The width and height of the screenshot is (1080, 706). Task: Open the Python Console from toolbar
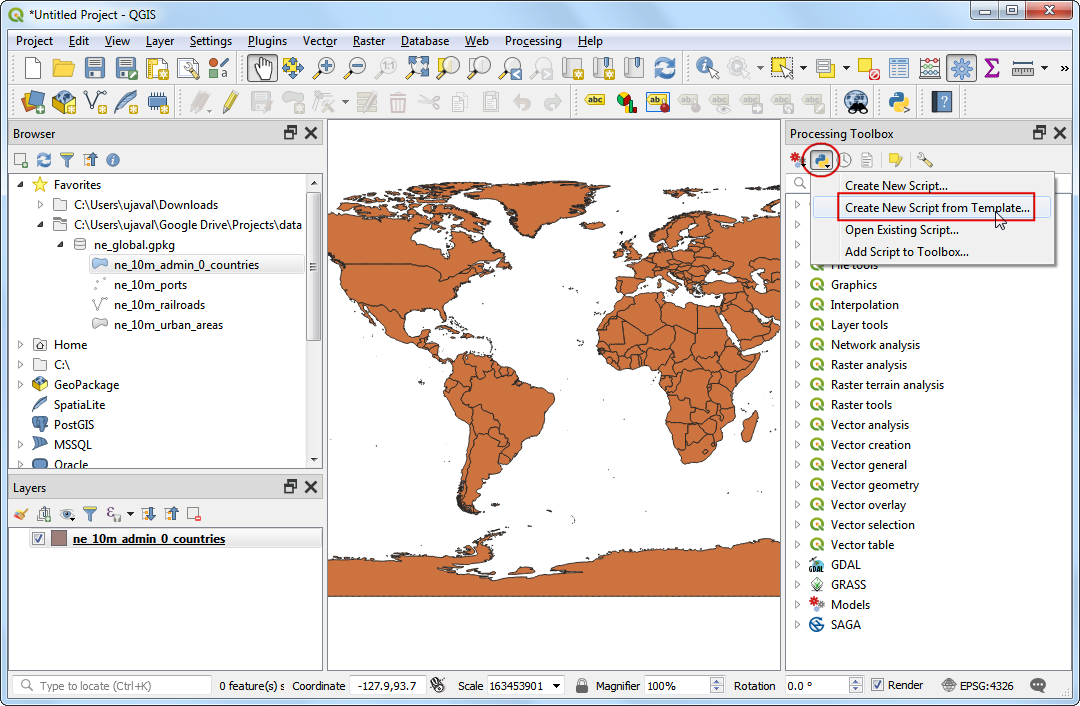(x=897, y=101)
